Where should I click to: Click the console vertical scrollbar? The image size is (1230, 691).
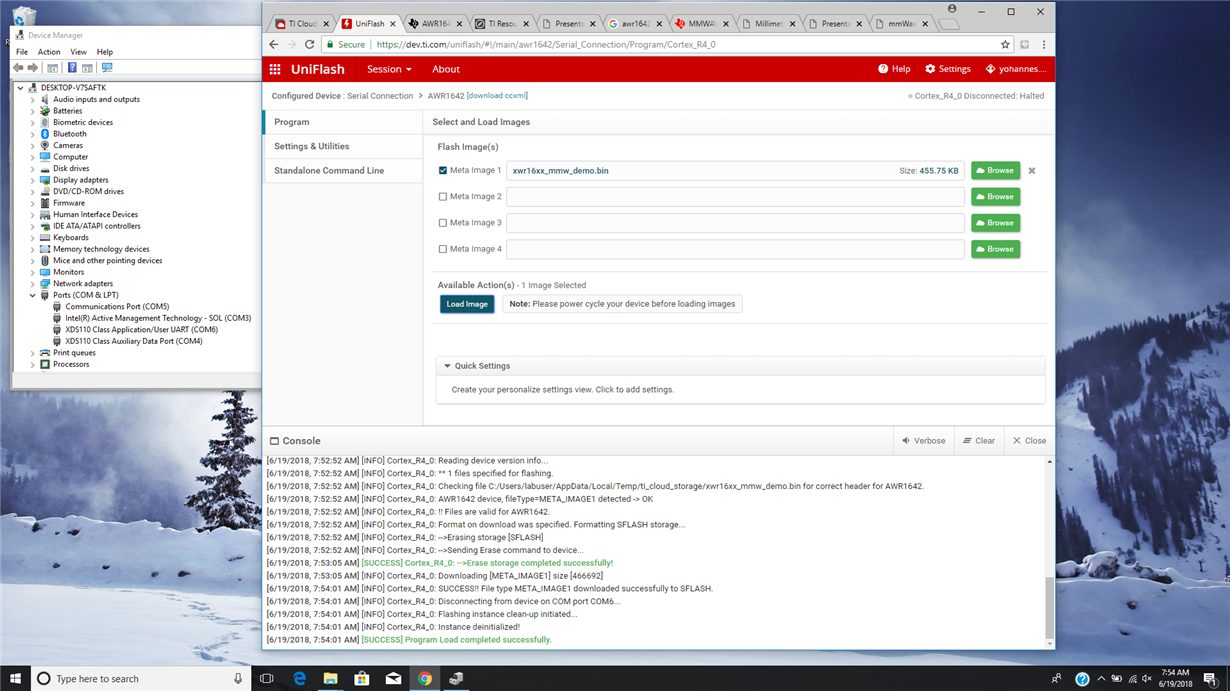(x=1049, y=607)
